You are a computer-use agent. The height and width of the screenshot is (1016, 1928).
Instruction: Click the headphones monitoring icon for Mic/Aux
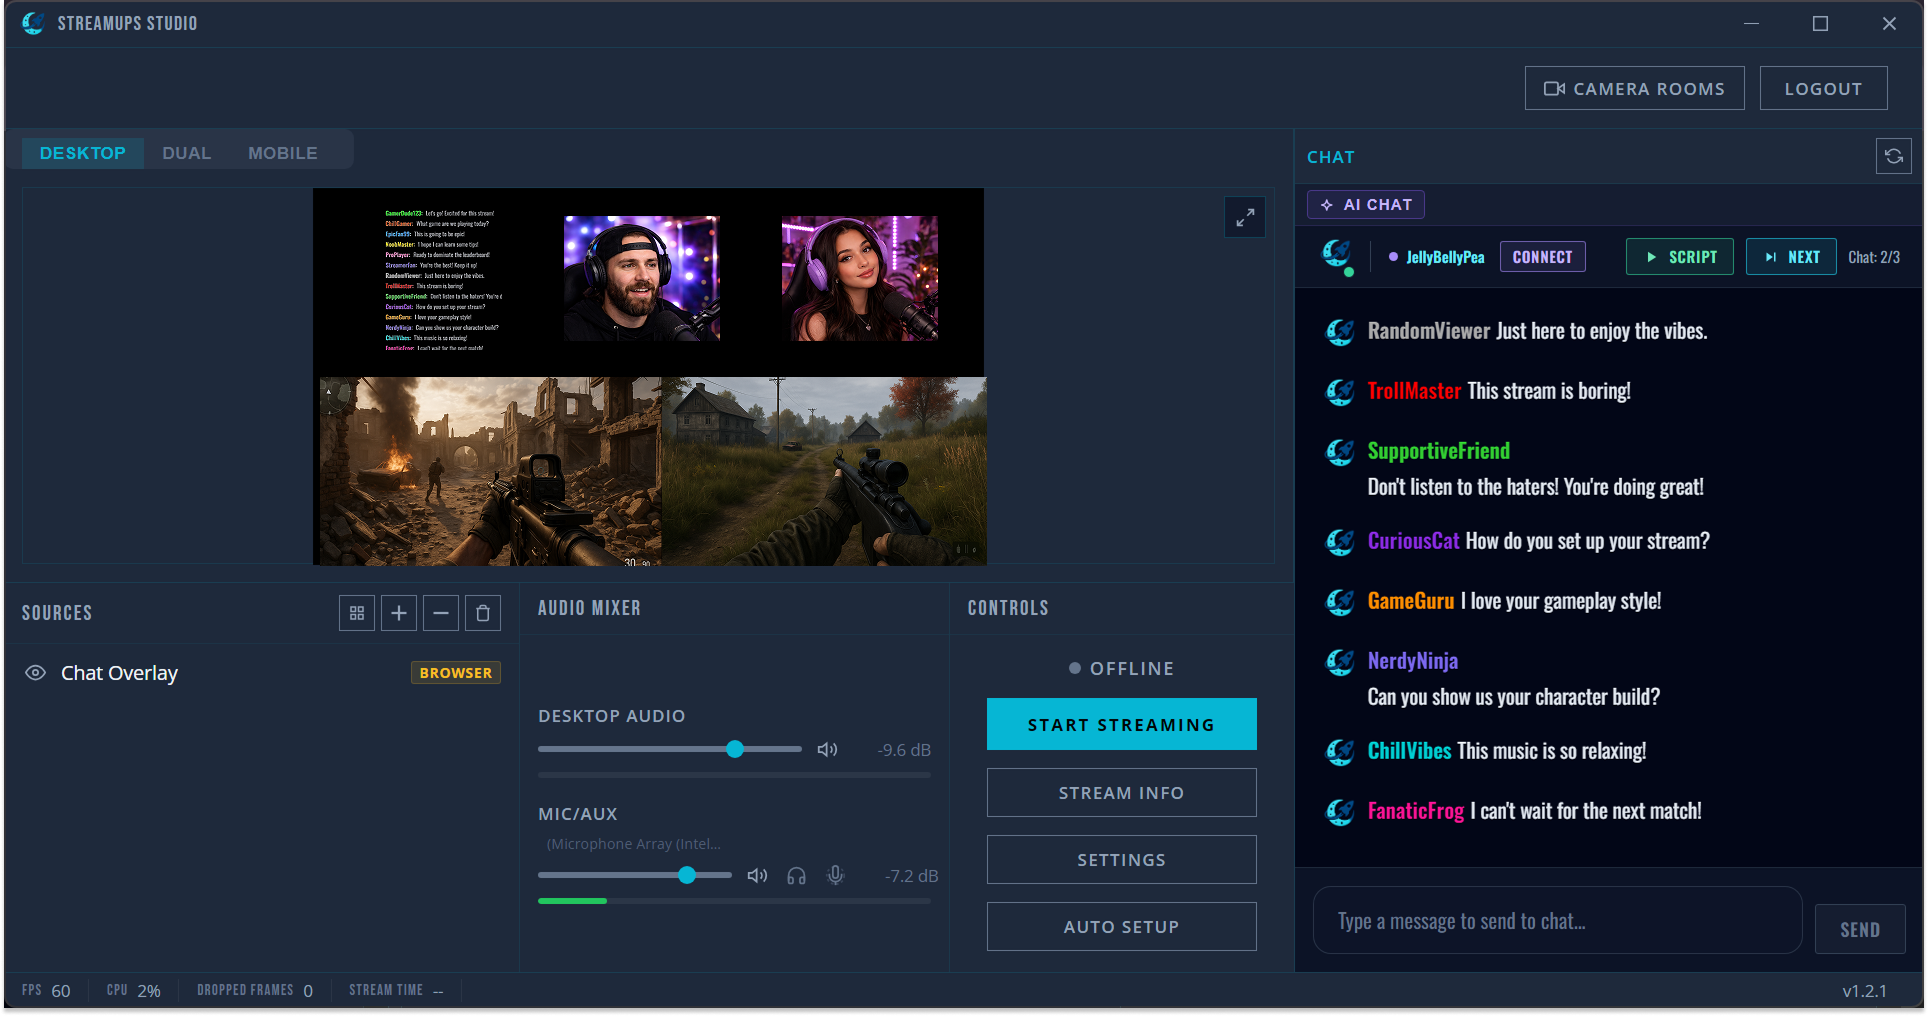[x=796, y=875]
